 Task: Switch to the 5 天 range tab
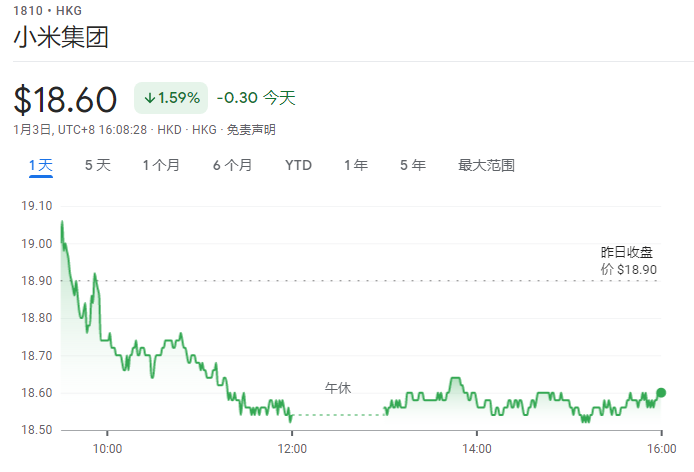(98, 165)
